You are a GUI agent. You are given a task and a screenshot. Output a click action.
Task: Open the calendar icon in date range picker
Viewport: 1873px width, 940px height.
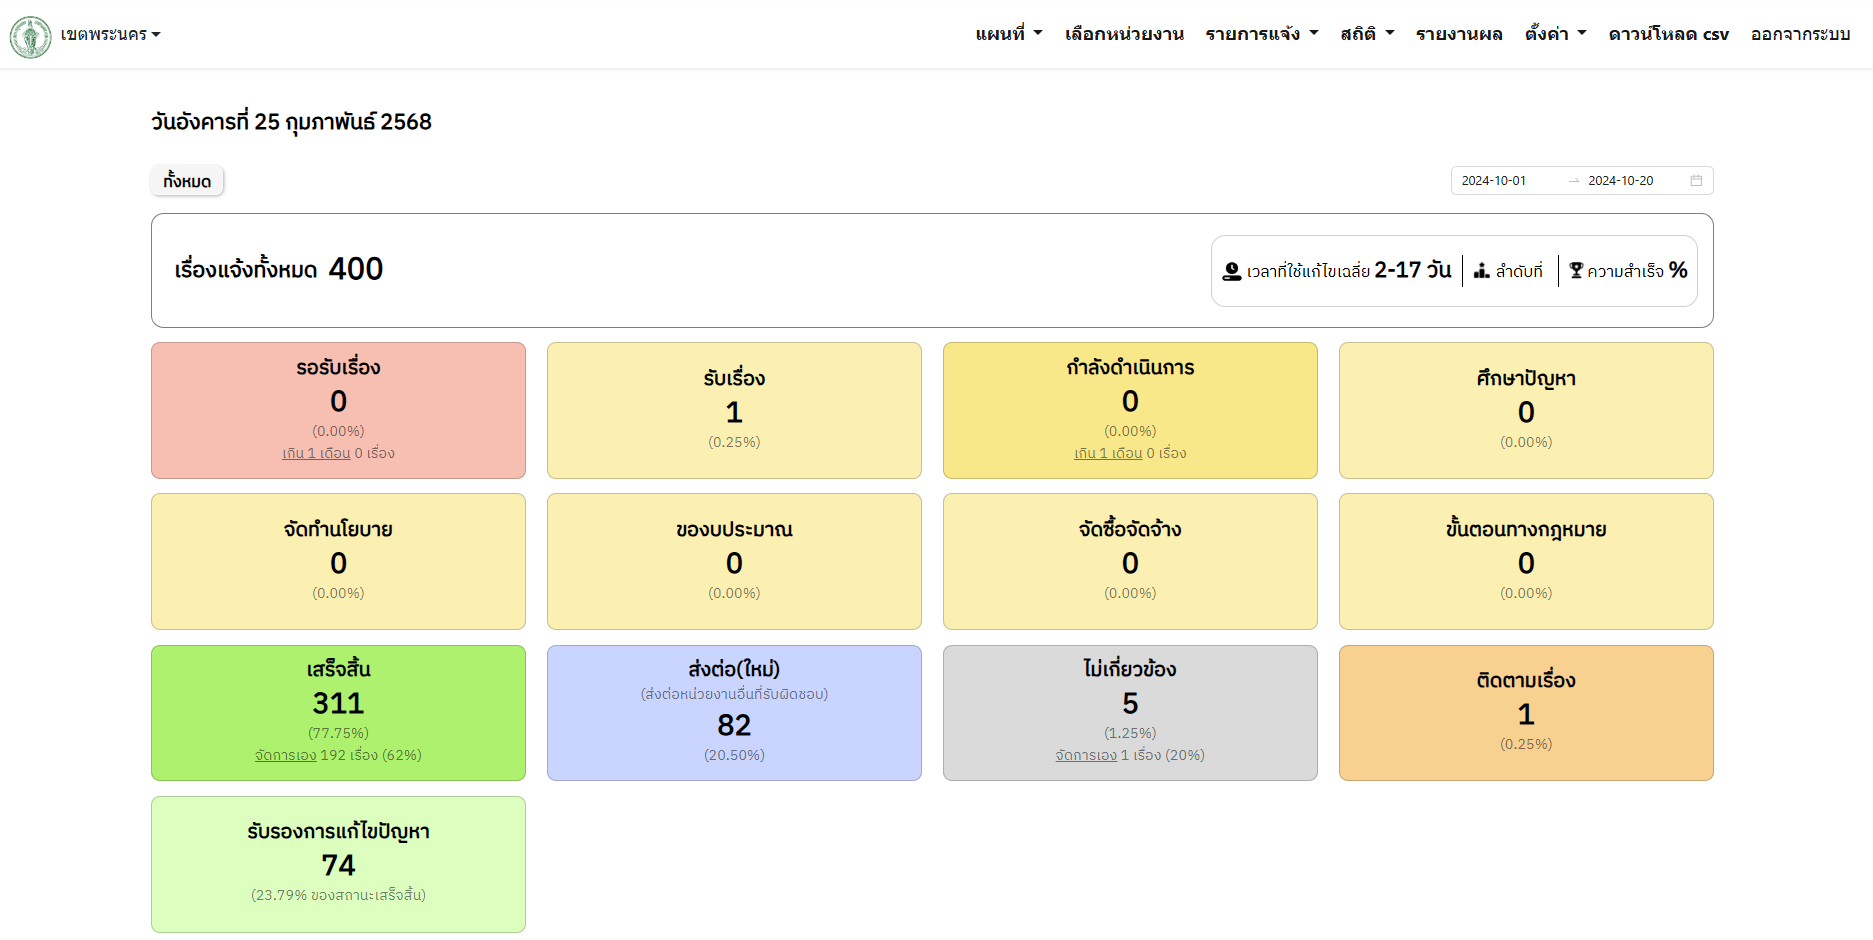(x=1696, y=181)
